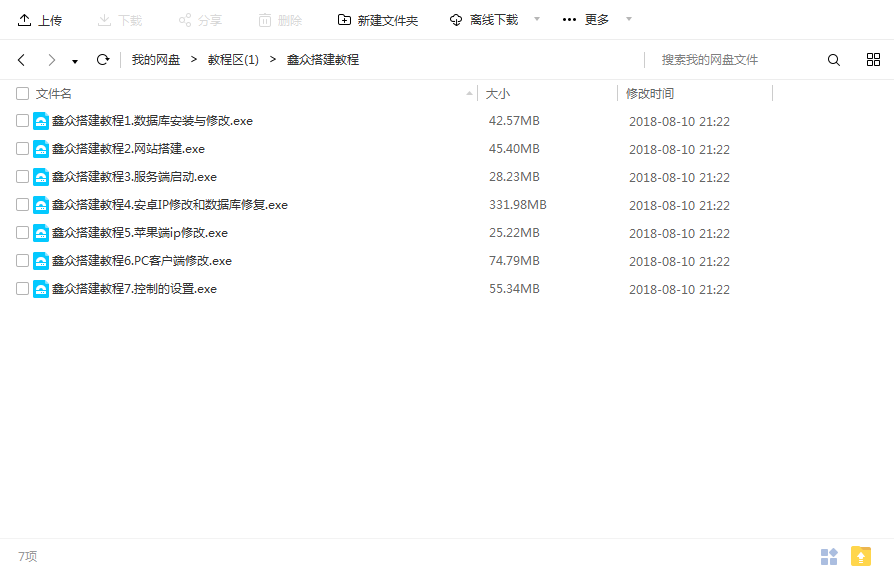This screenshot has width=894, height=572.
Task: Select file name 鑫众搭建教程4.安卓IP修改和数据库修复.exe
Action: (x=170, y=205)
